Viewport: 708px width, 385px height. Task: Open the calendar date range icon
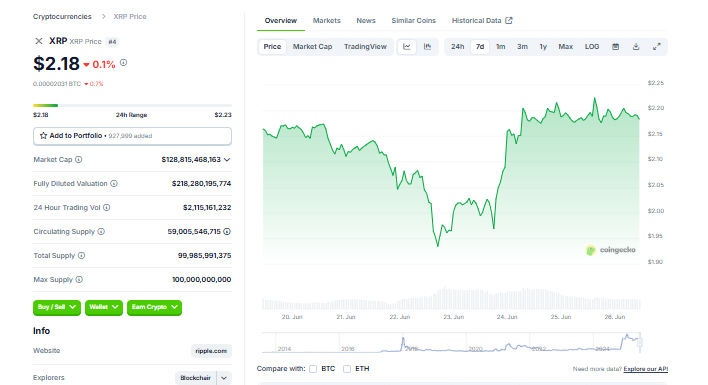click(x=615, y=46)
